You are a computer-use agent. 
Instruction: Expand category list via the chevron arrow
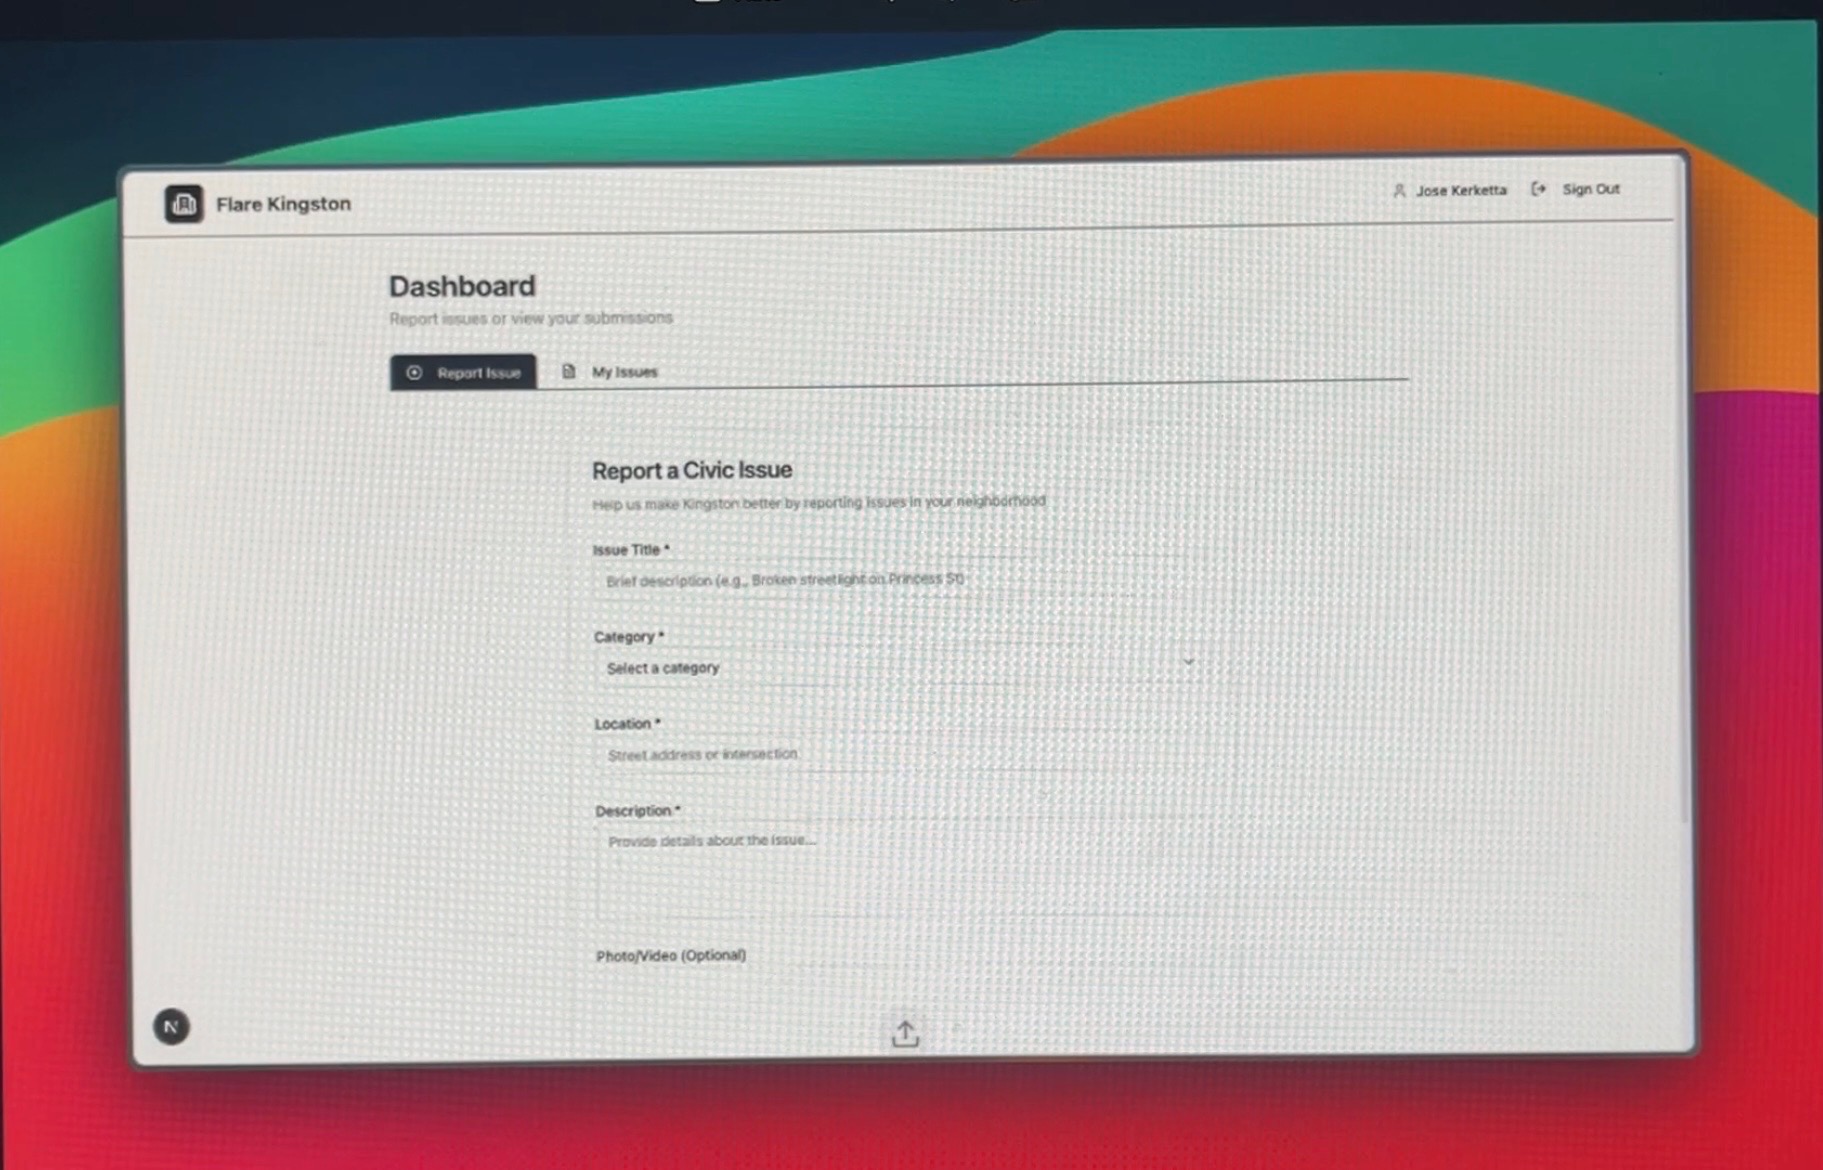[1188, 662]
